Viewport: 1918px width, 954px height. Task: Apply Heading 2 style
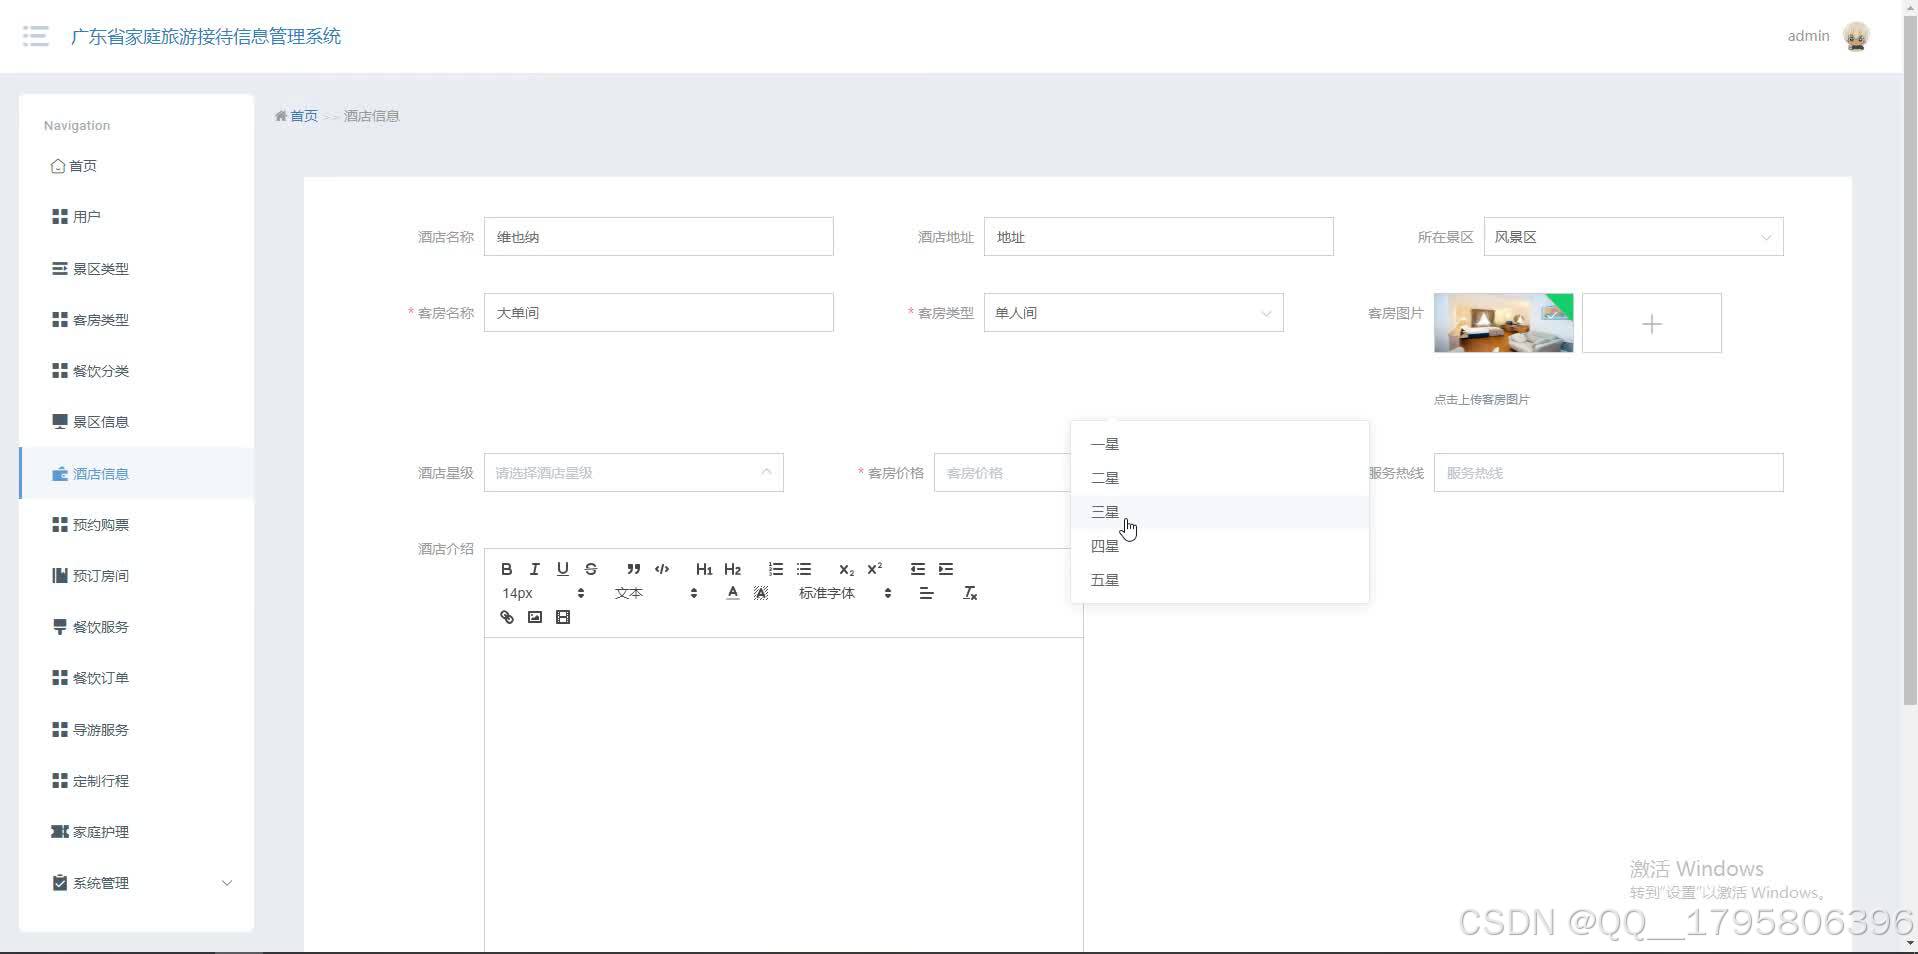pyautogui.click(x=733, y=569)
